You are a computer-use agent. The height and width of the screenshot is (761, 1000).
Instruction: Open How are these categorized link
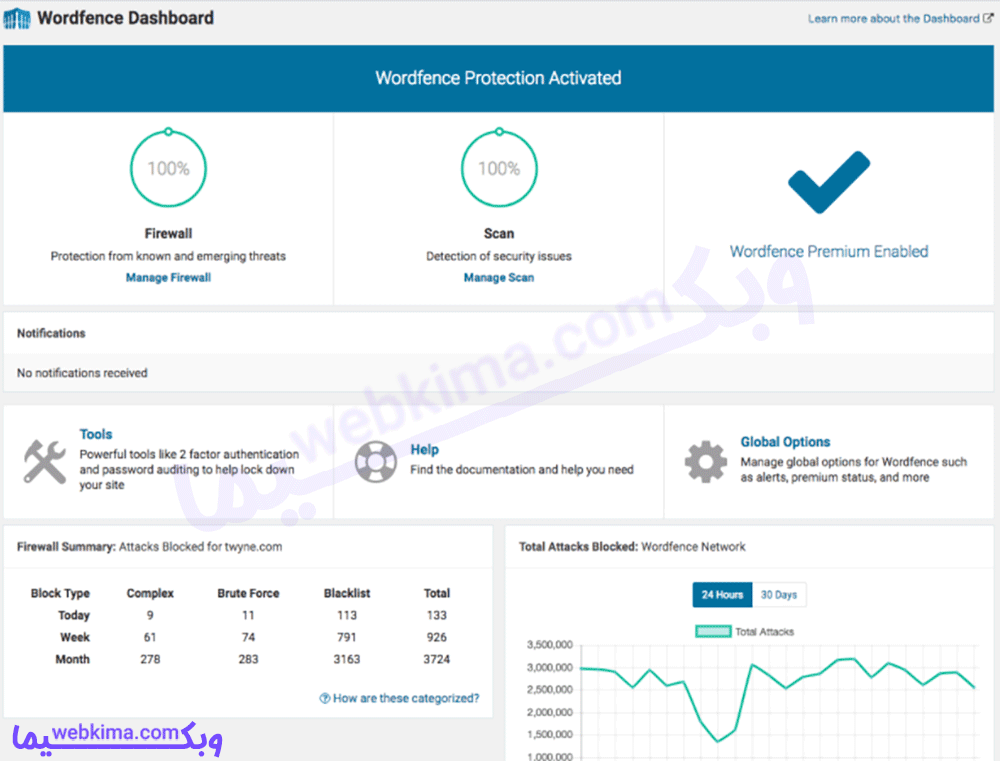point(406,698)
